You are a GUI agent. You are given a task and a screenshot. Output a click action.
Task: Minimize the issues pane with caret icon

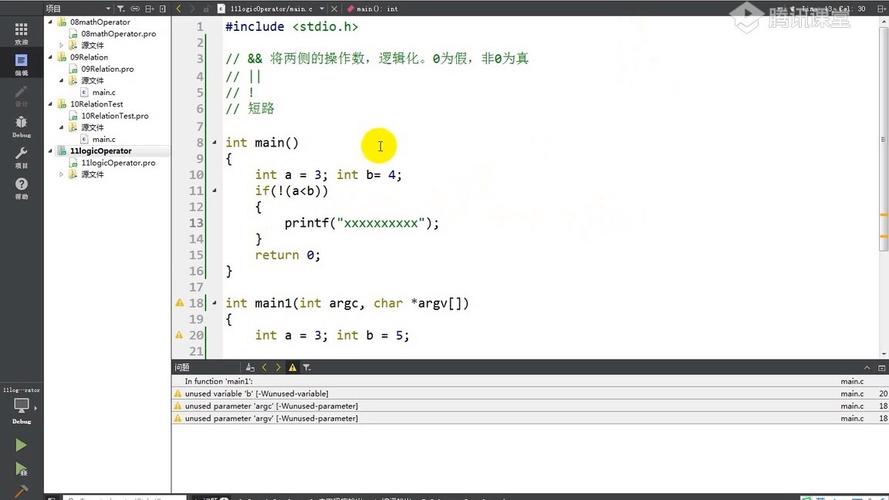(x=867, y=367)
